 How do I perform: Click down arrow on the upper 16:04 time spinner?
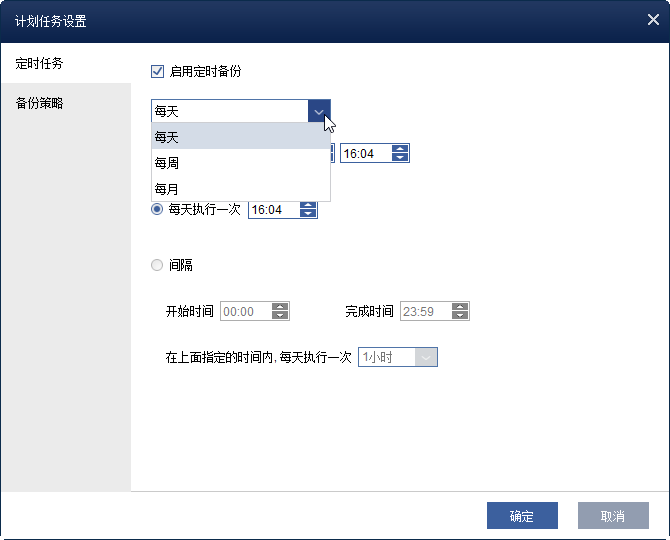pyautogui.click(x=400, y=159)
